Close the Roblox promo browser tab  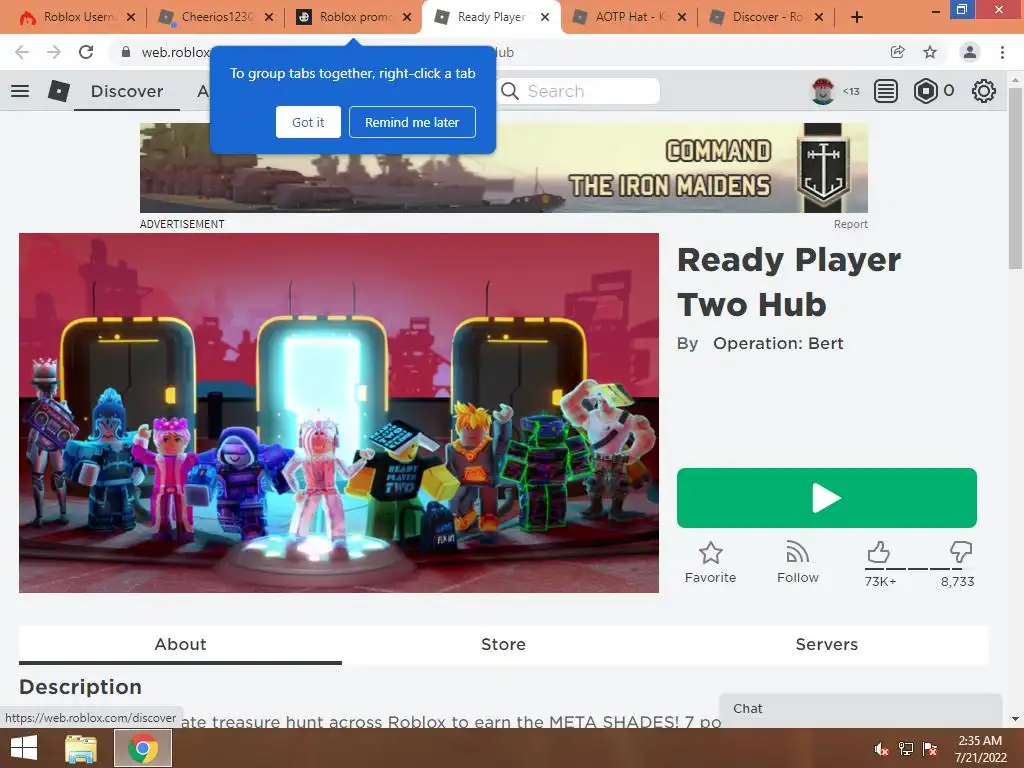click(x=407, y=17)
